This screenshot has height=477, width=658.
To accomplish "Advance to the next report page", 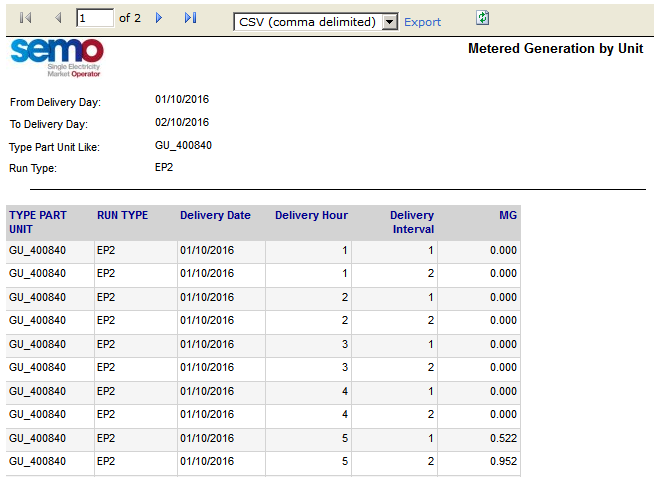I will click(159, 19).
